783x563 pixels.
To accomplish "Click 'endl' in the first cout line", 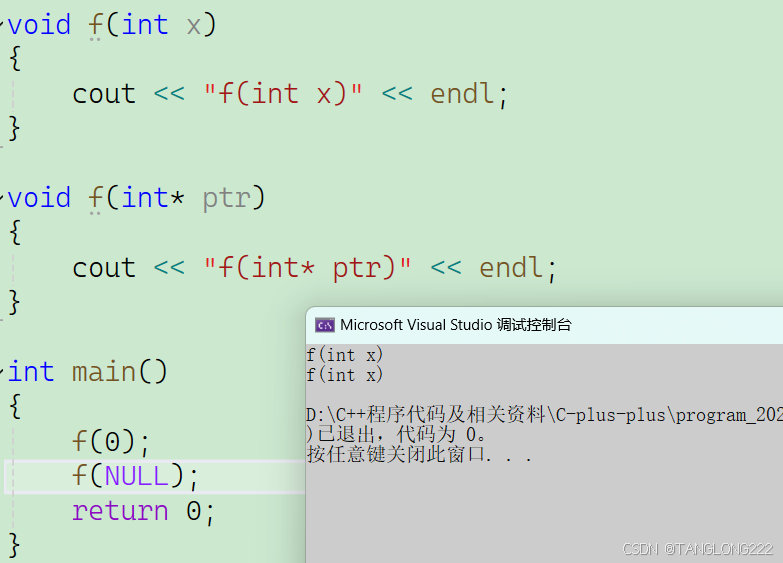I will click(462, 93).
